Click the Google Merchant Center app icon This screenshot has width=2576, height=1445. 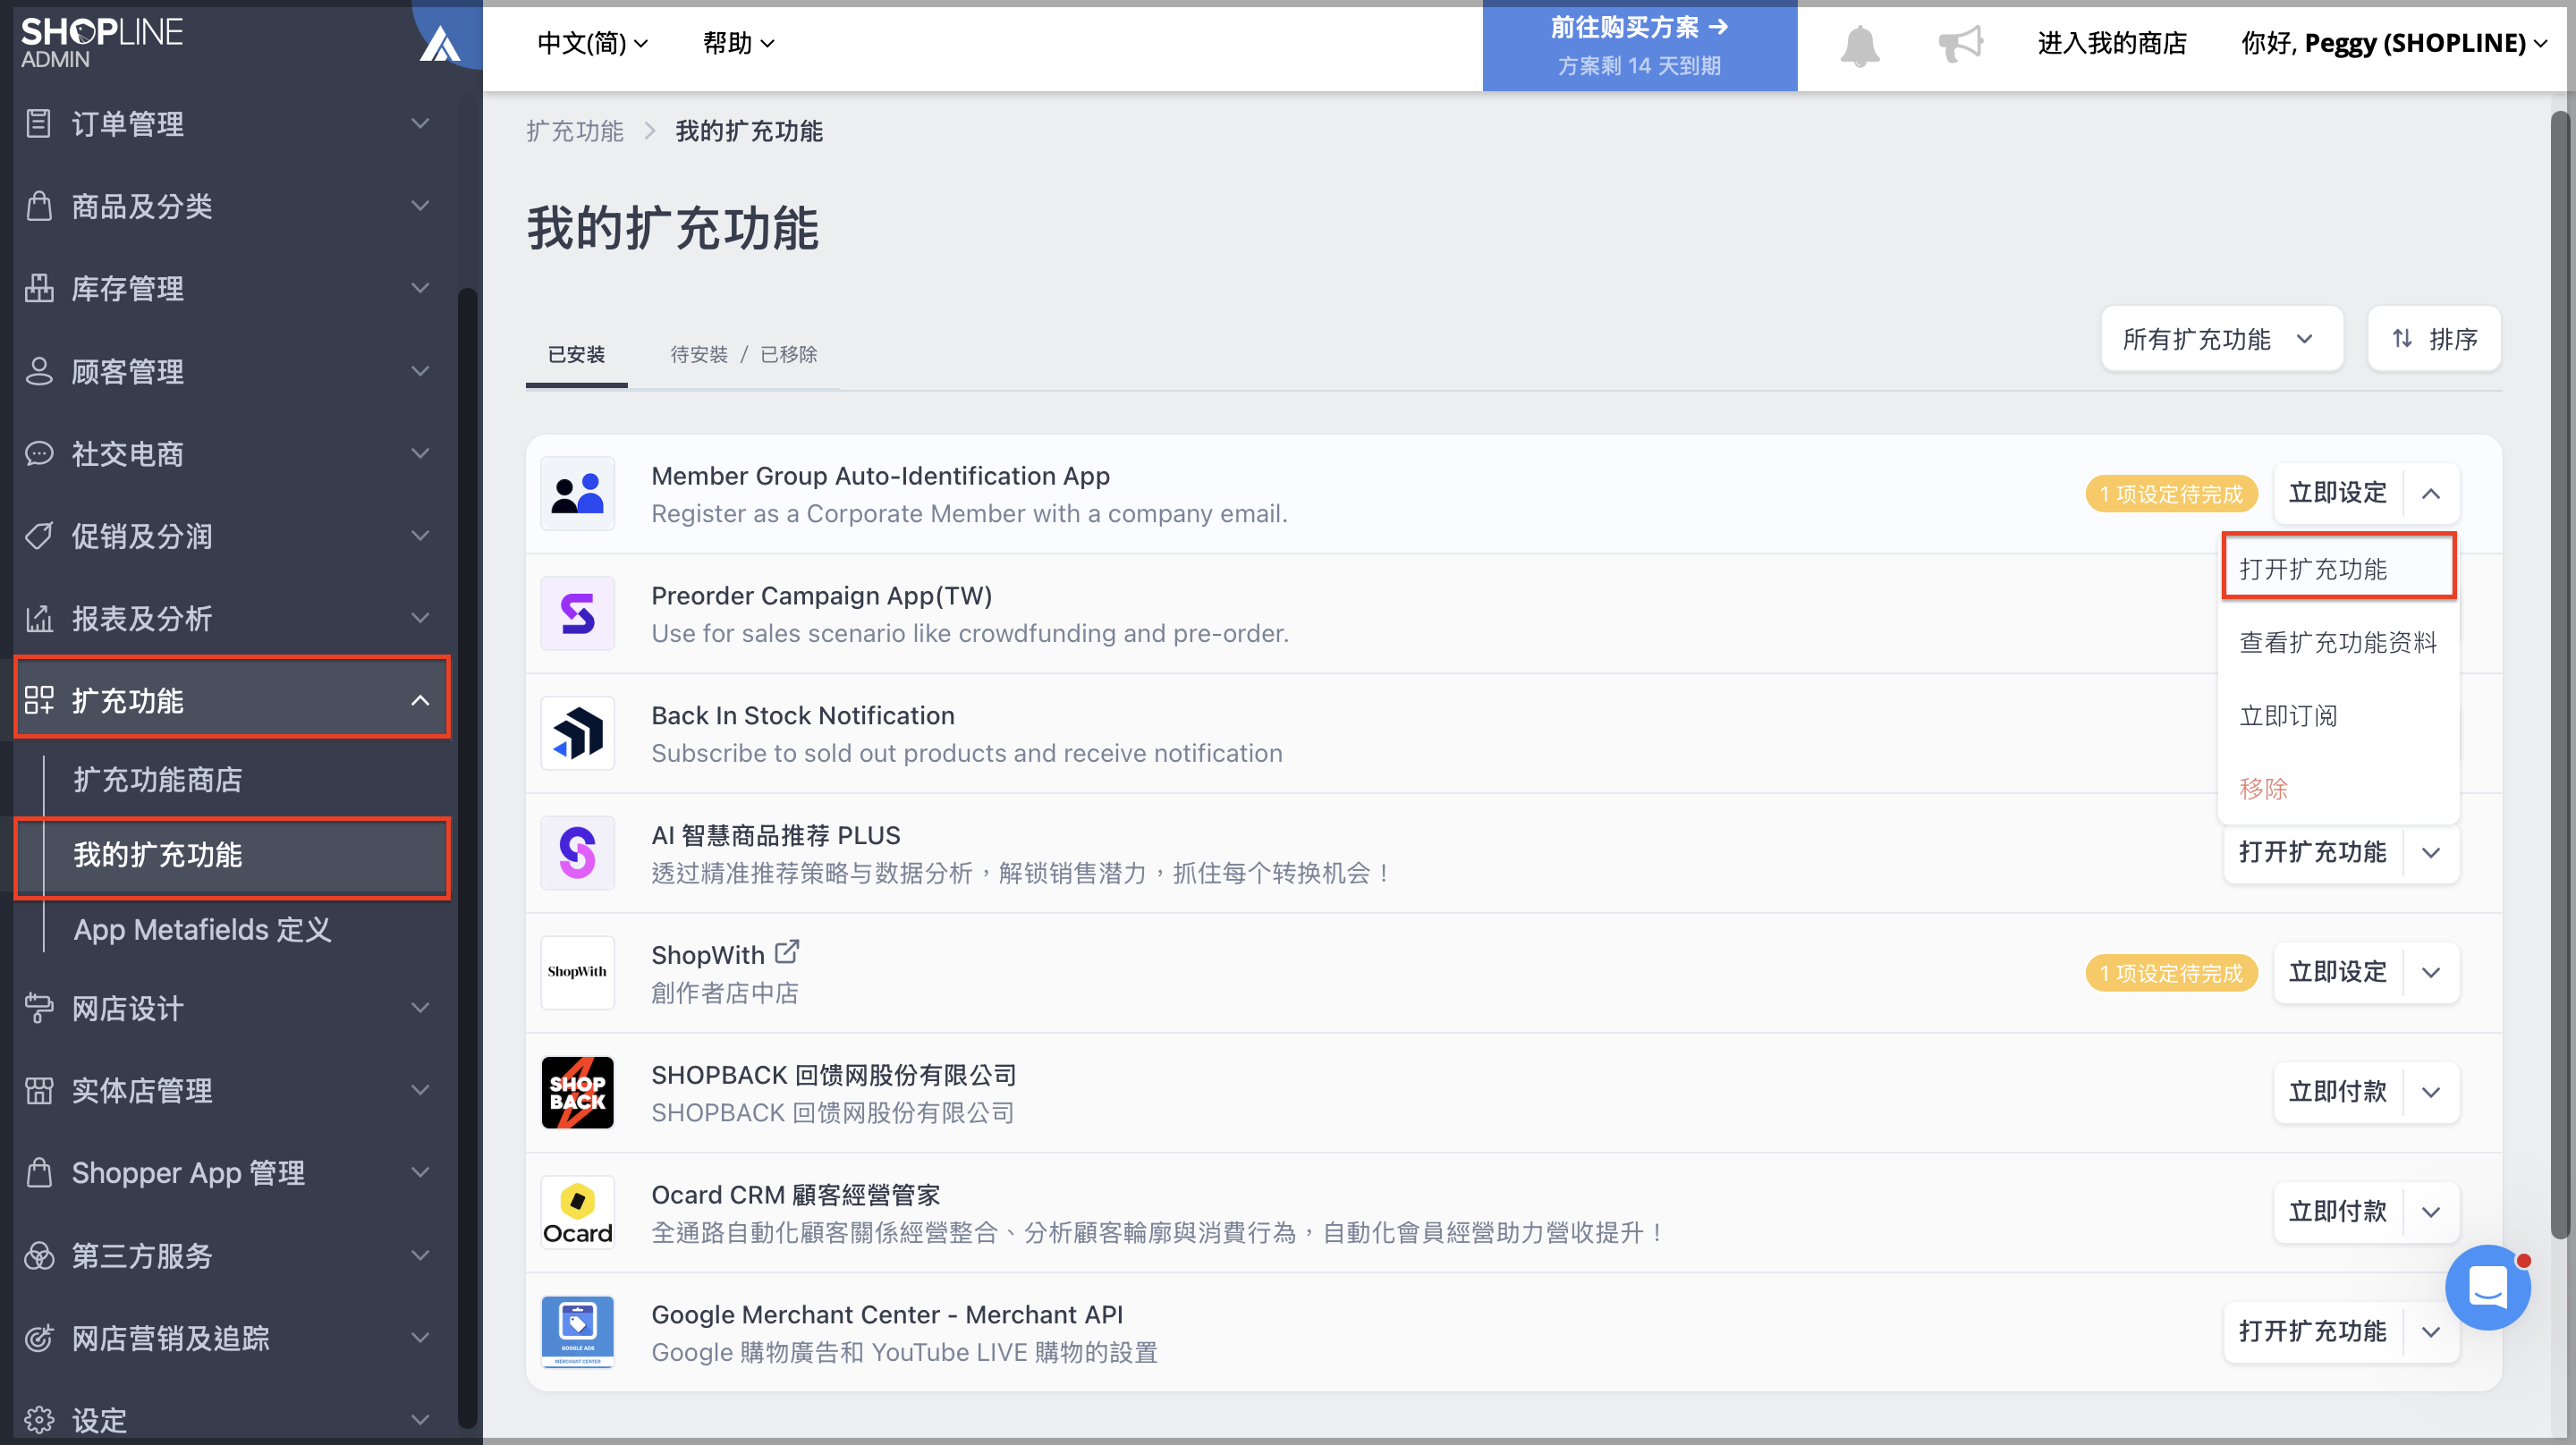point(578,1331)
